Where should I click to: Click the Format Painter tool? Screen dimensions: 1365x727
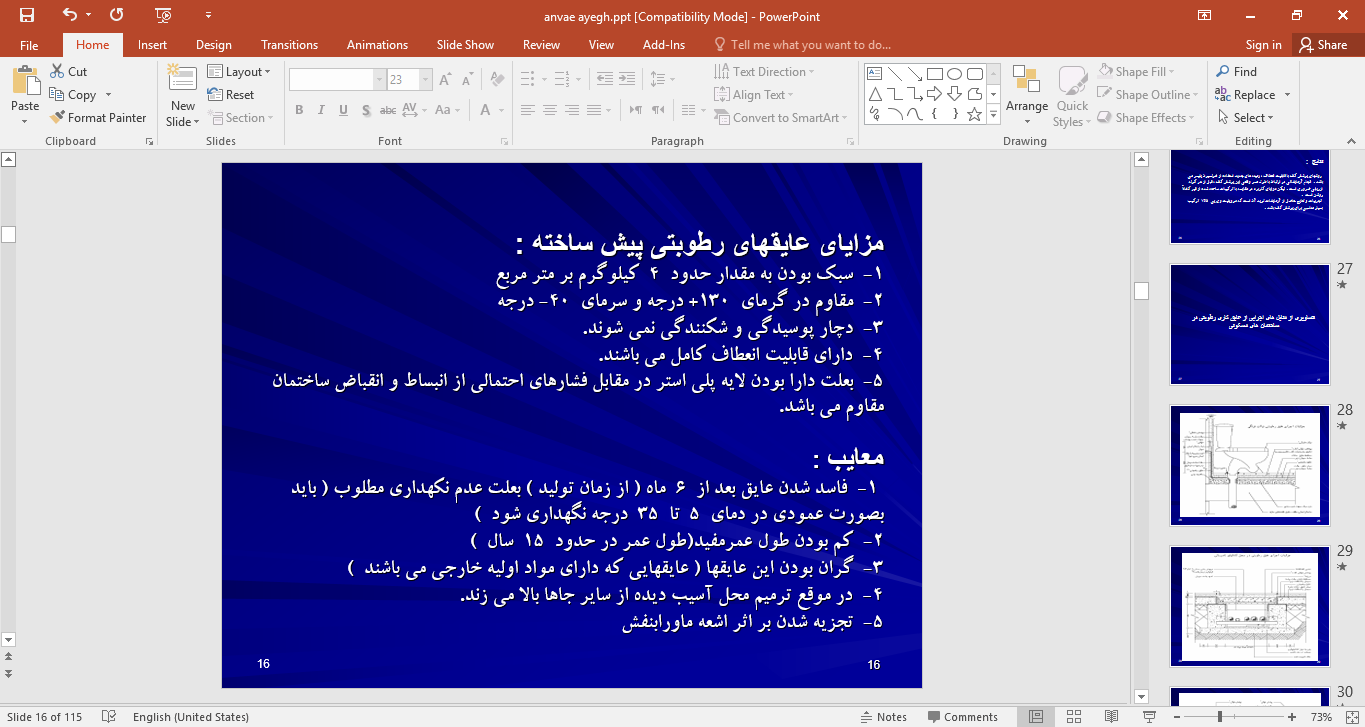[x=98, y=118]
